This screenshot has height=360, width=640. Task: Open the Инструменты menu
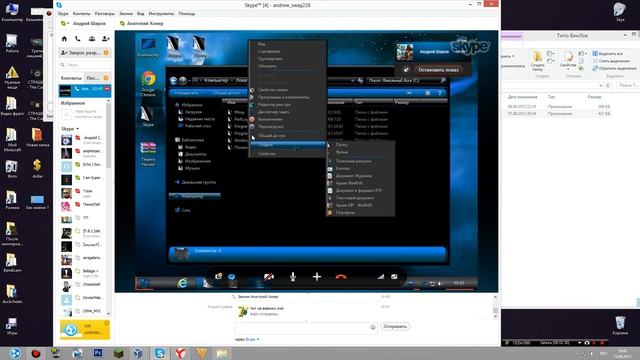point(161,13)
